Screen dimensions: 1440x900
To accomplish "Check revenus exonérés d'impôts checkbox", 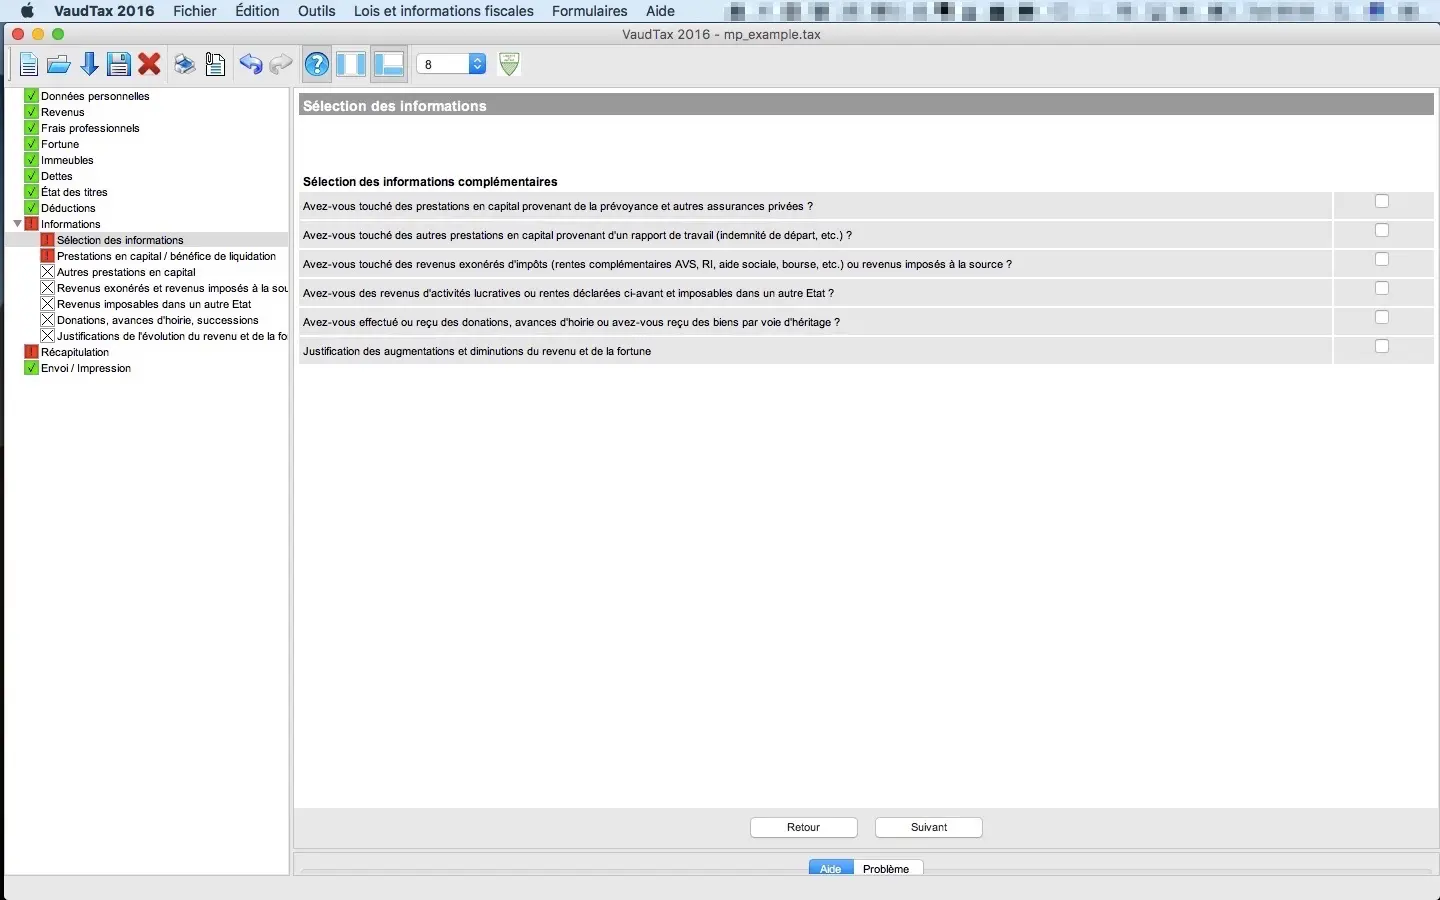I will point(1382,259).
